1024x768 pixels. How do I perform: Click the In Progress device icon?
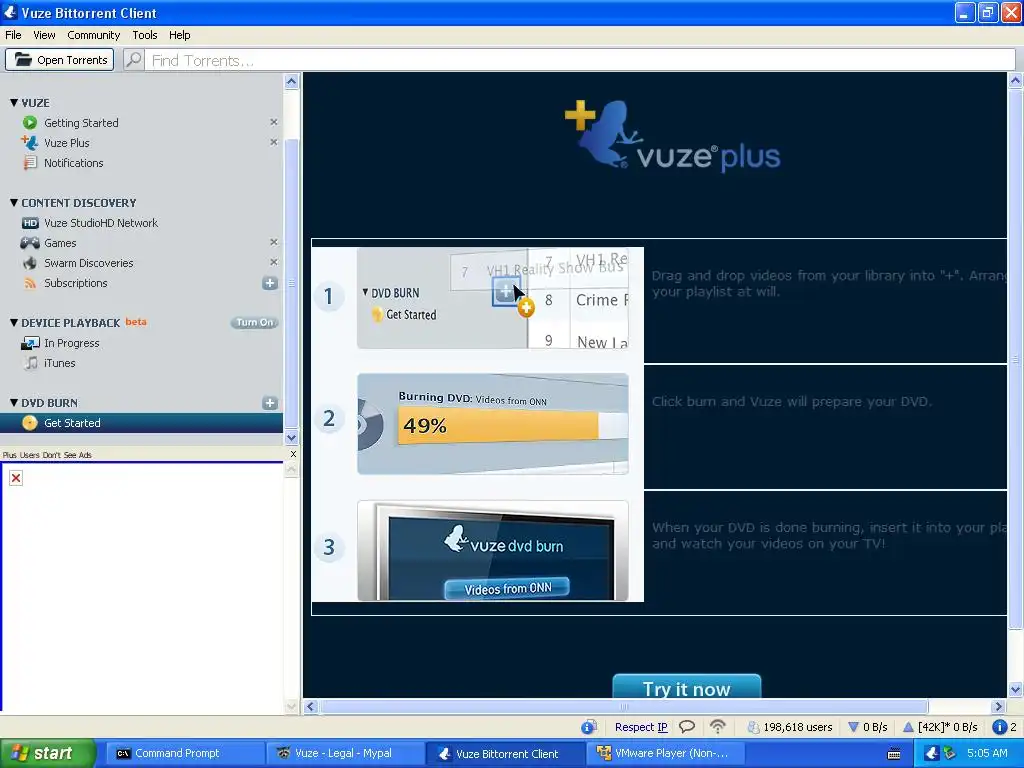tap(30, 343)
